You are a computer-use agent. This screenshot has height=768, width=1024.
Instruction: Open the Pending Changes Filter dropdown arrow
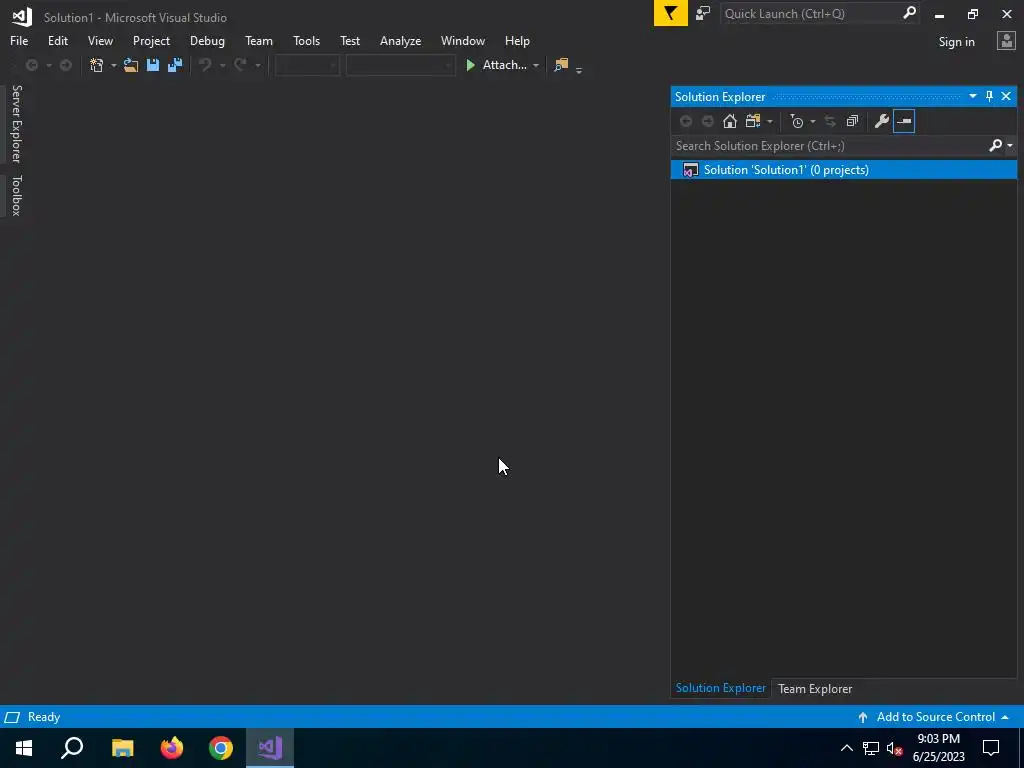click(812, 121)
